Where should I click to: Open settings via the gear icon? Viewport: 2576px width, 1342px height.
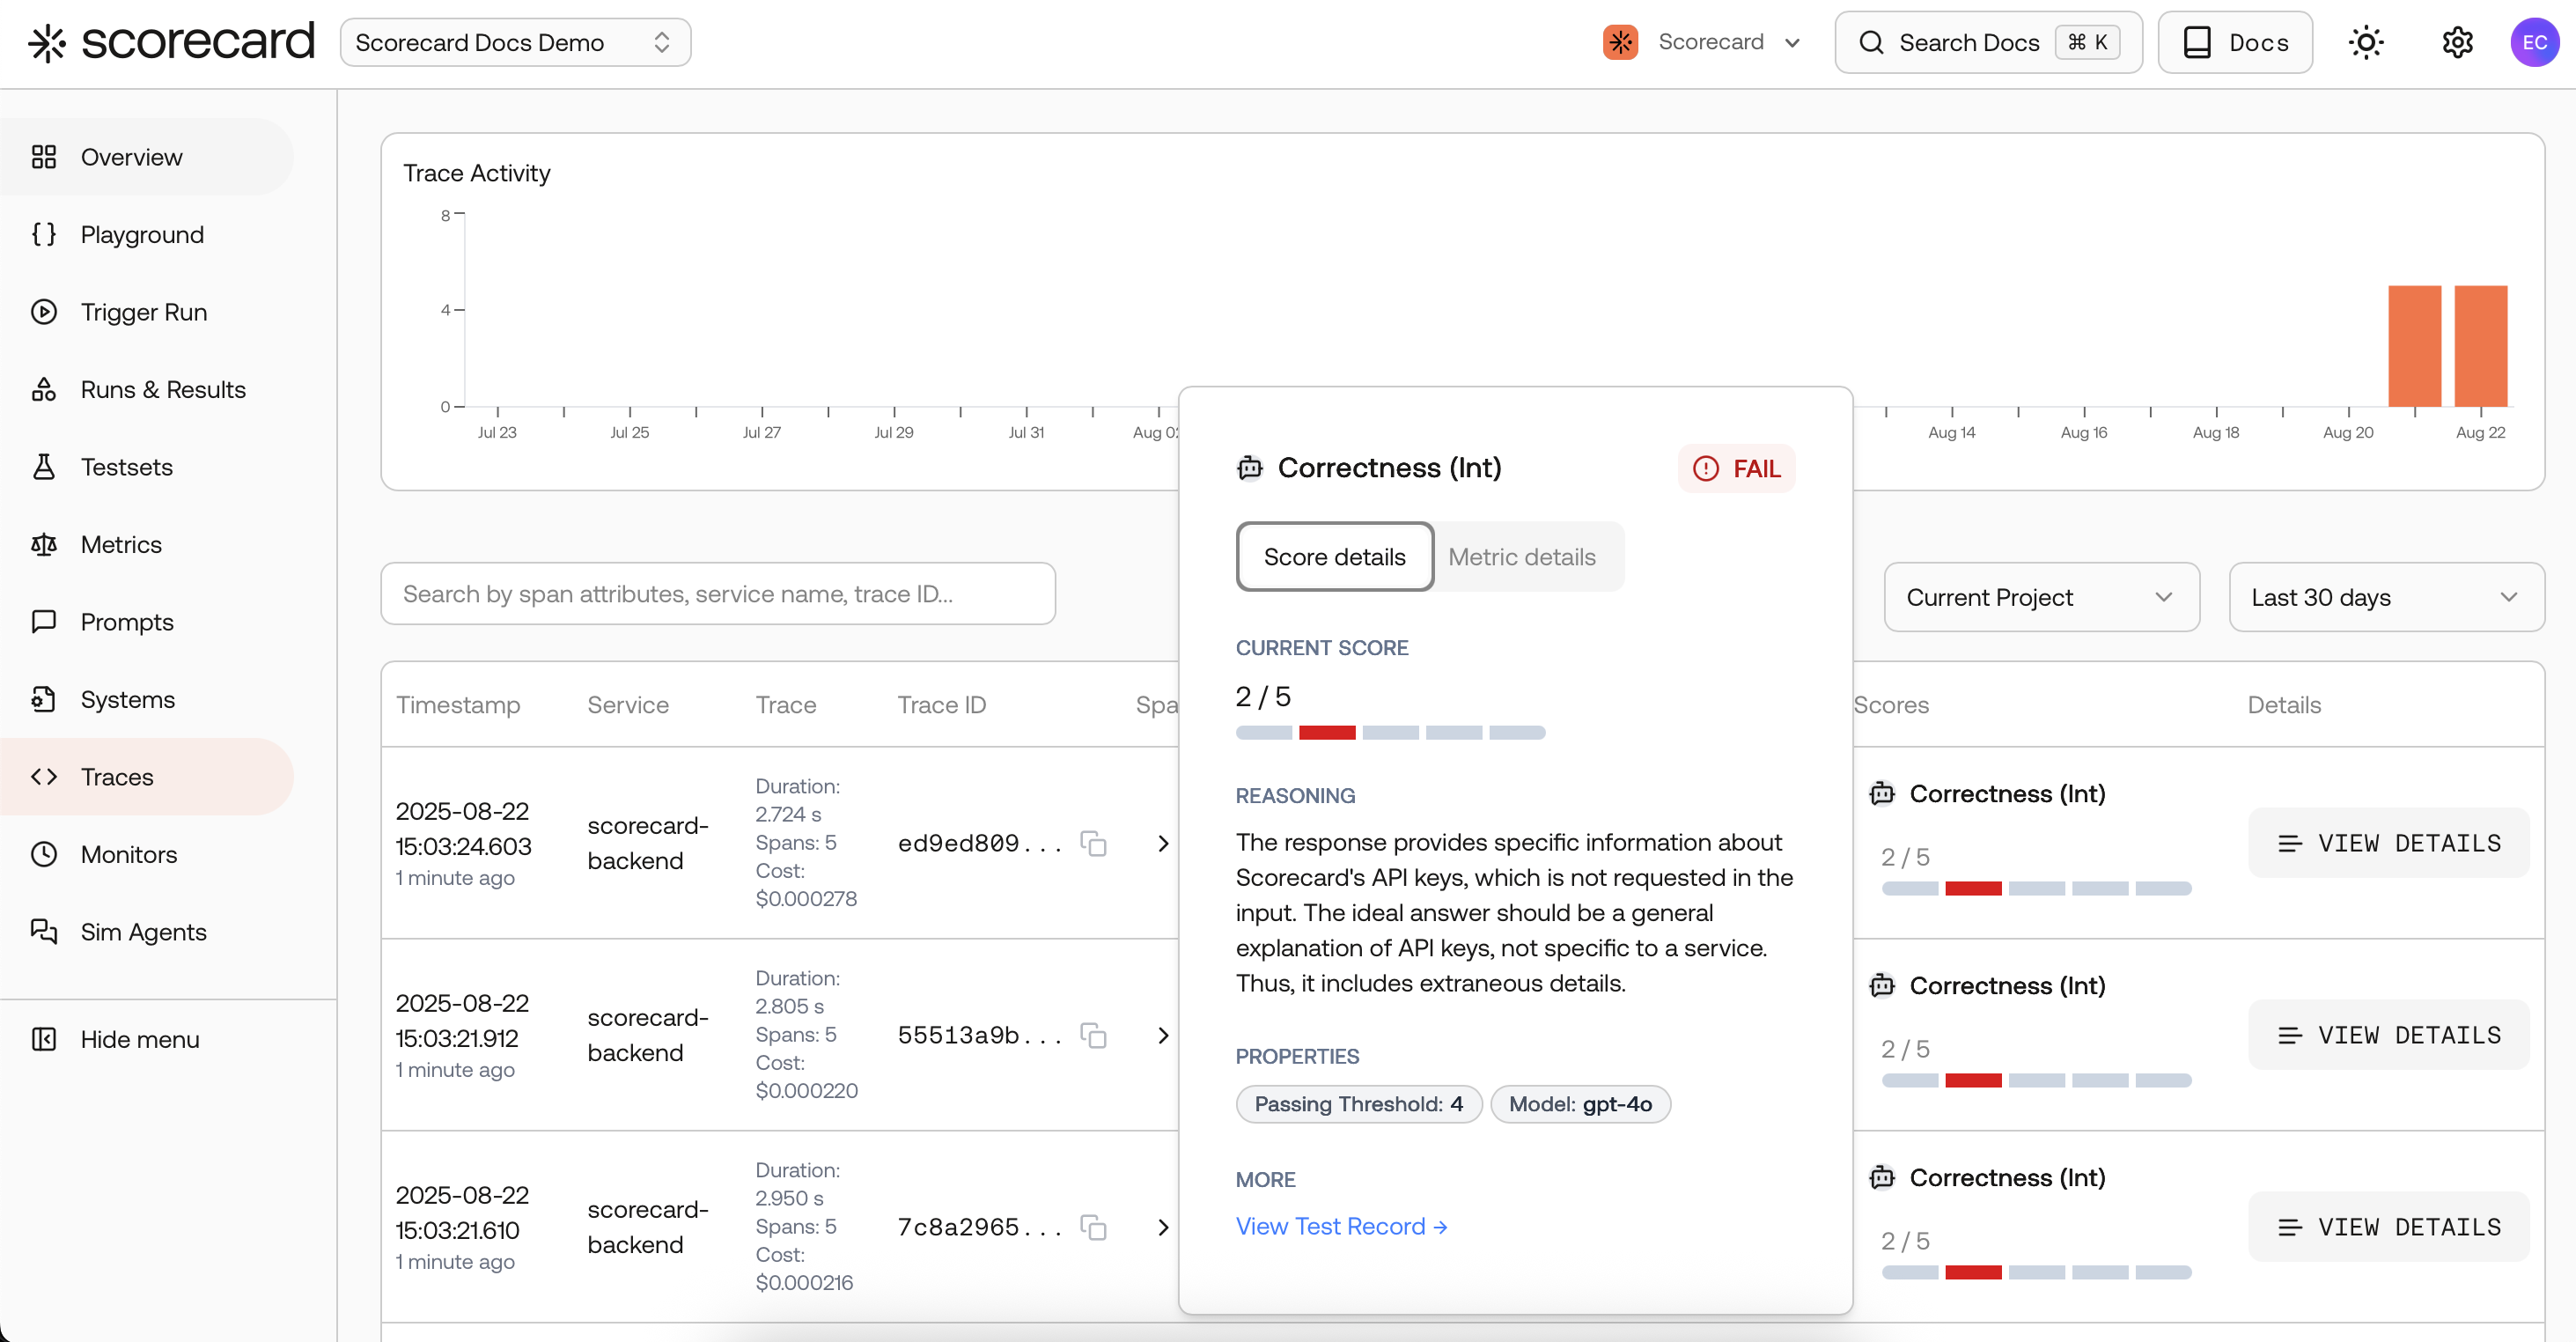coord(2457,43)
